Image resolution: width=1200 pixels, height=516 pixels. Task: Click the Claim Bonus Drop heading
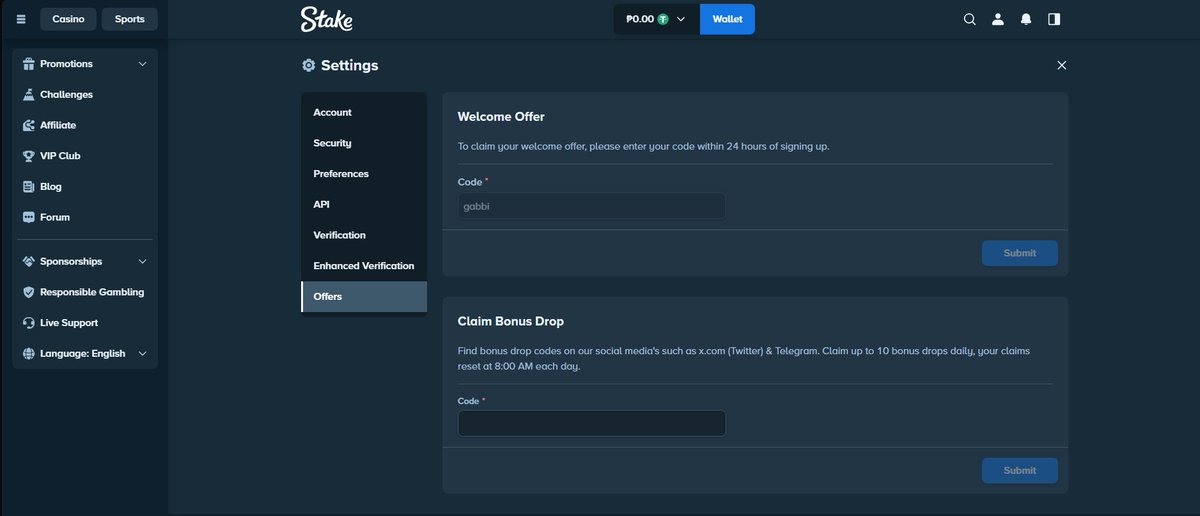point(511,322)
